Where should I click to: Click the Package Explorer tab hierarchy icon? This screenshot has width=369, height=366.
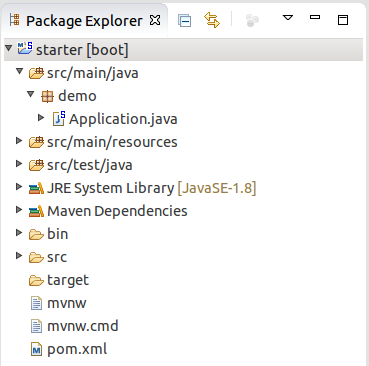[x=15, y=20]
